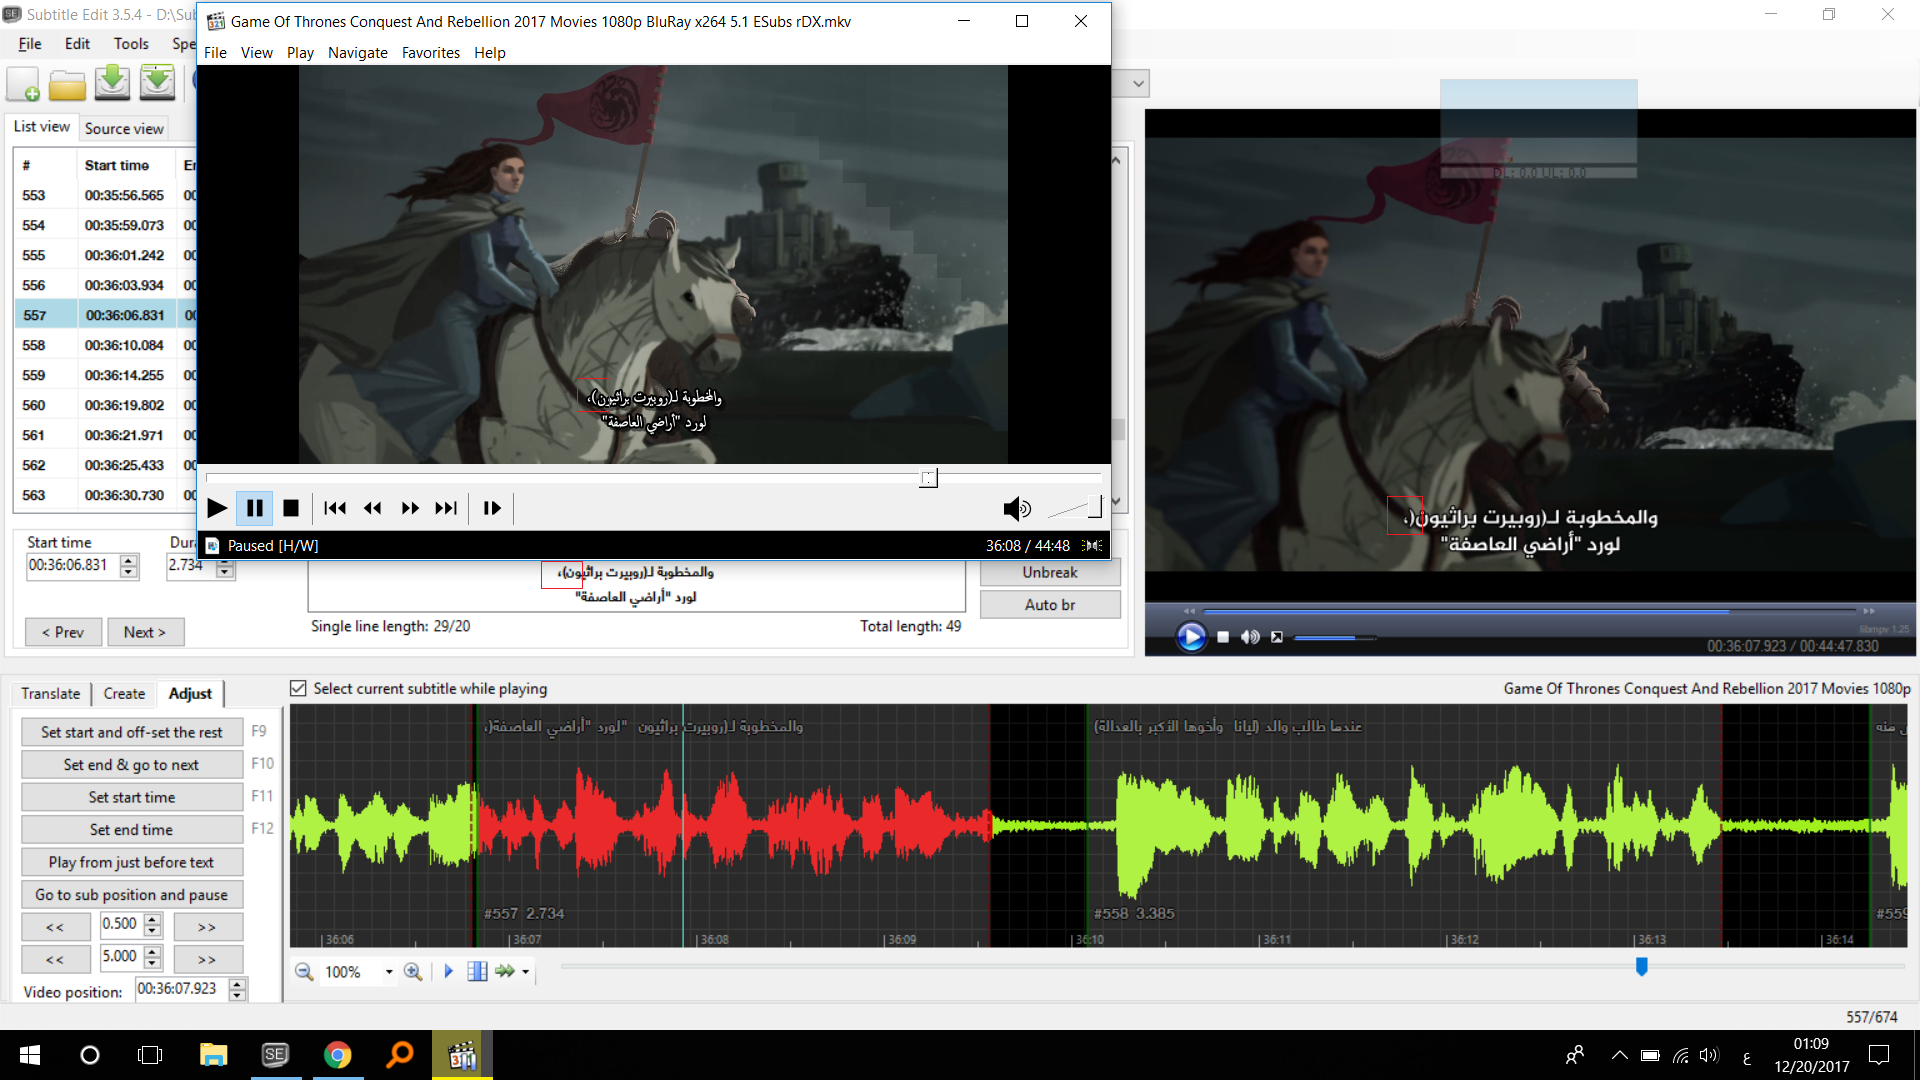Mute the audio in the MKV player window

coord(1017,508)
